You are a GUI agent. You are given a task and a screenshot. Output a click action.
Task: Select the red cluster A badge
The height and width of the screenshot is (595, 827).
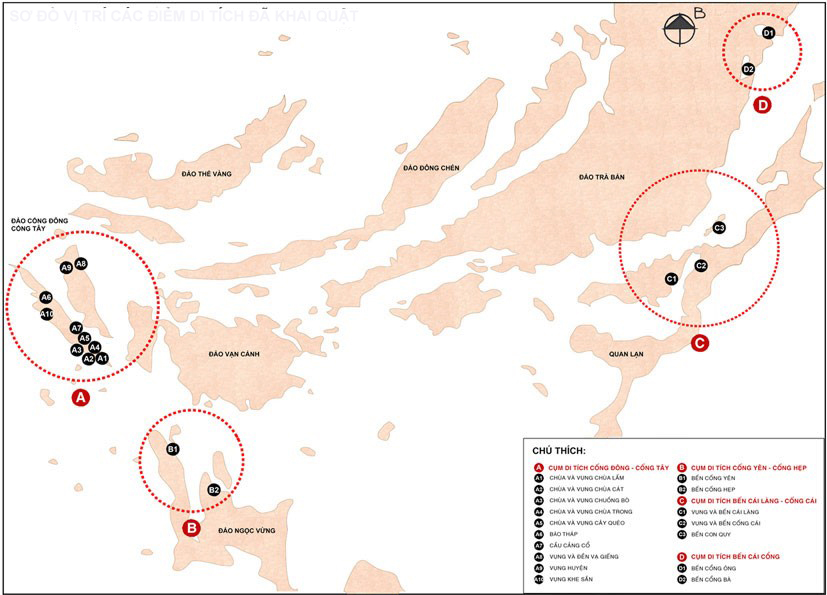pyautogui.click(x=82, y=398)
